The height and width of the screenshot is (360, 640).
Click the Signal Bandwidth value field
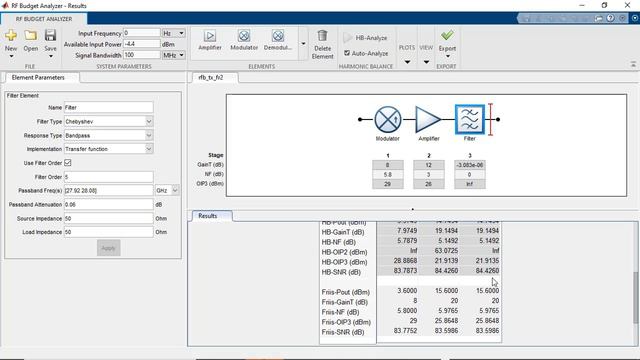coord(142,55)
